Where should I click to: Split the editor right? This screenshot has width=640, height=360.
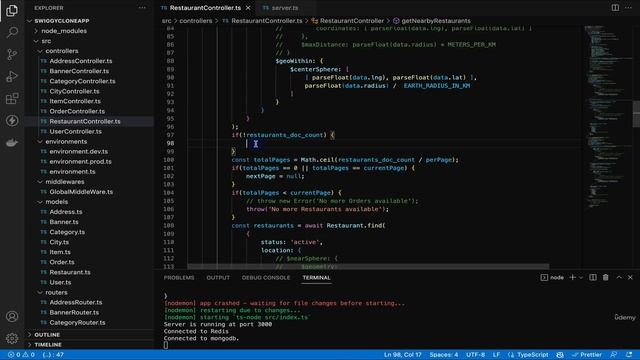tap(615, 8)
